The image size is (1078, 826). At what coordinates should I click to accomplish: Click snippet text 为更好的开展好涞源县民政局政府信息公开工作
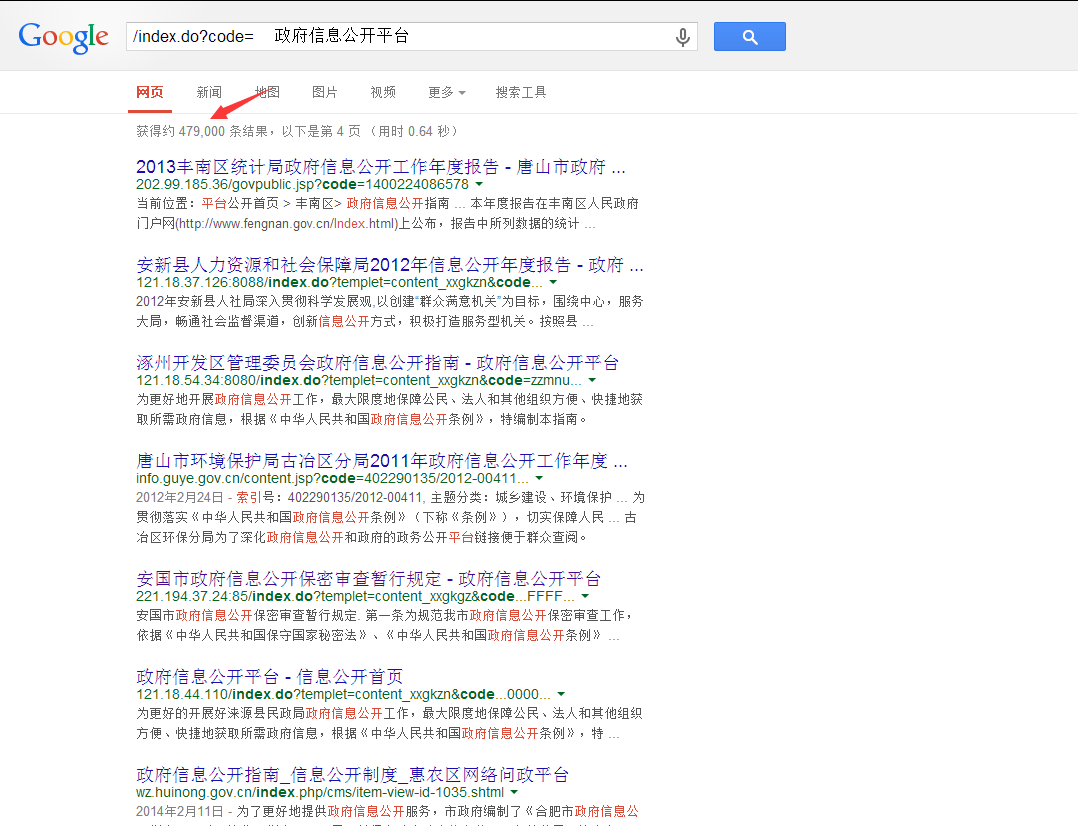point(275,713)
